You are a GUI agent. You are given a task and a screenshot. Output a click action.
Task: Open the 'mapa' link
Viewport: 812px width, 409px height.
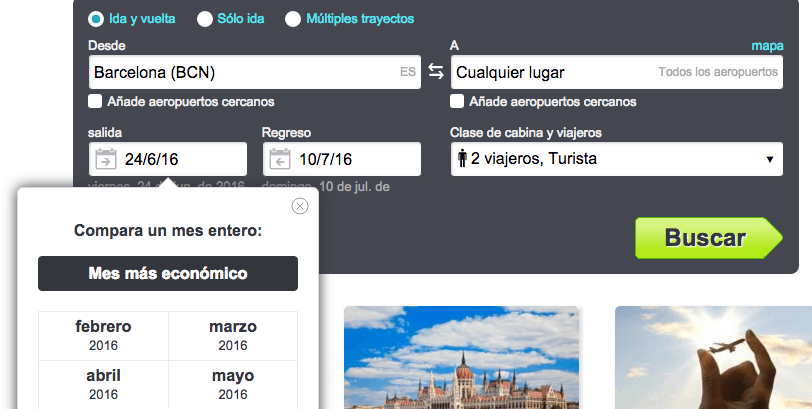pyautogui.click(x=767, y=46)
